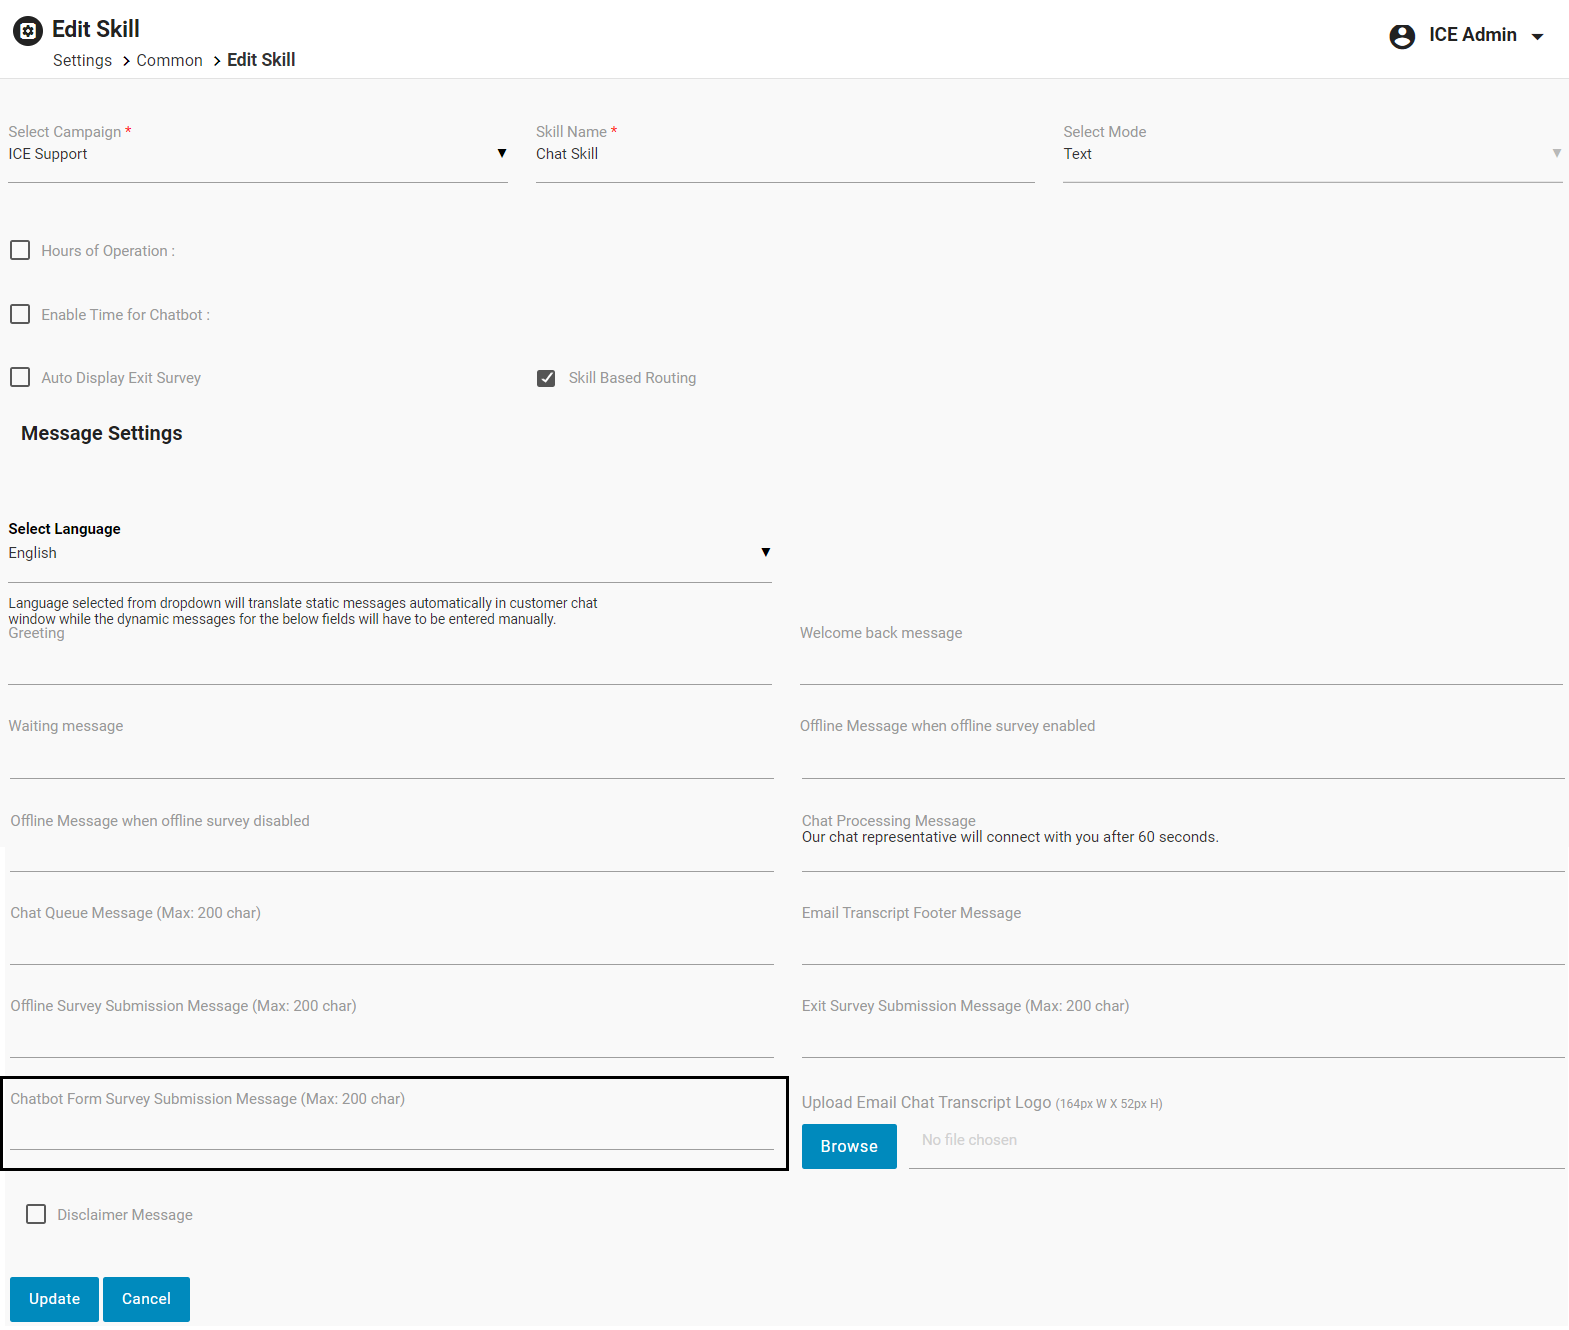Viewport: 1569px width, 1330px height.
Task: Cancel editing the skill
Action: (146, 1299)
